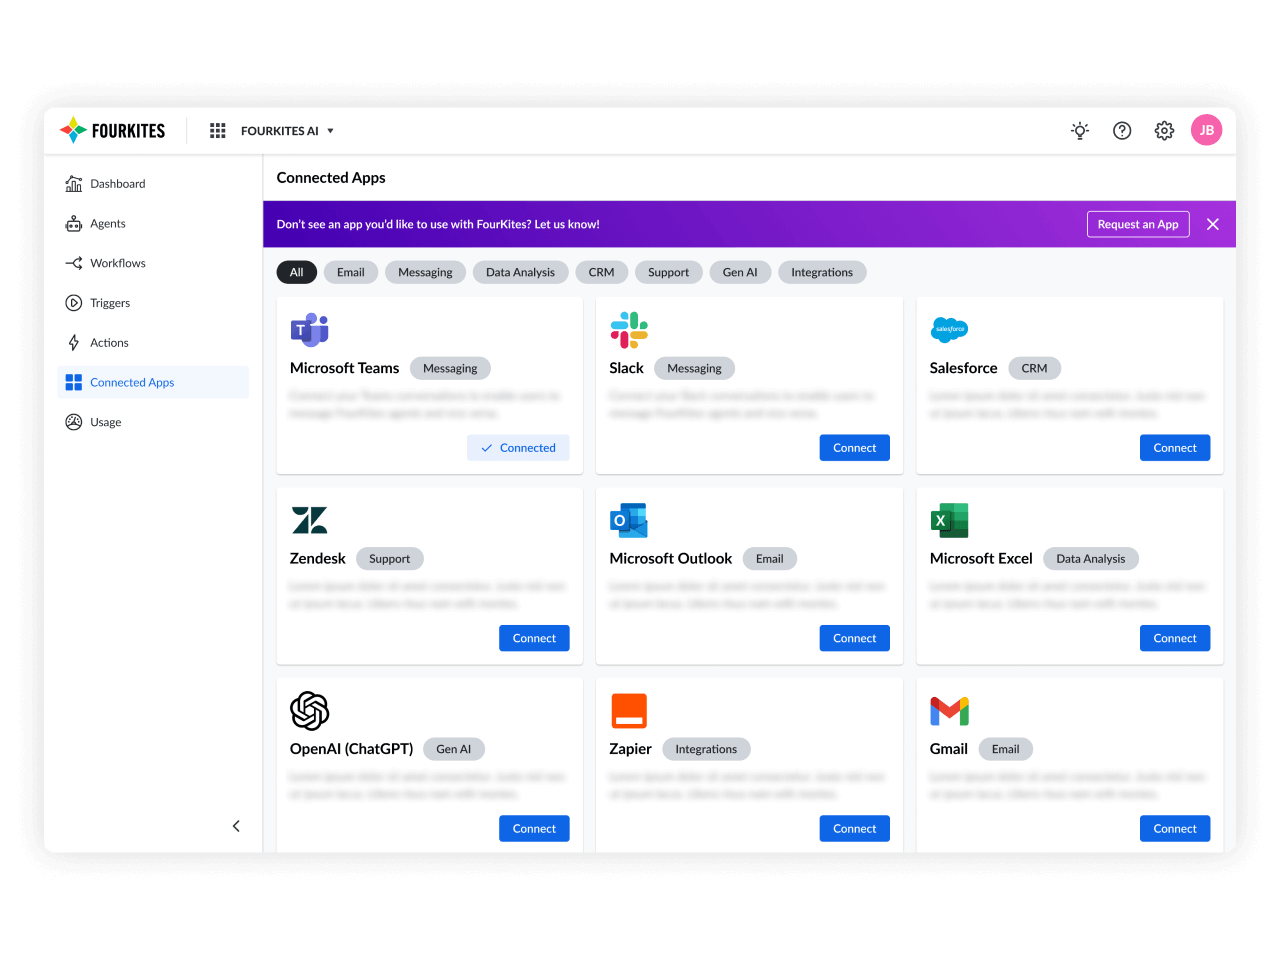Open the help question mark icon
This screenshot has width=1280, height=960.
point(1122,131)
